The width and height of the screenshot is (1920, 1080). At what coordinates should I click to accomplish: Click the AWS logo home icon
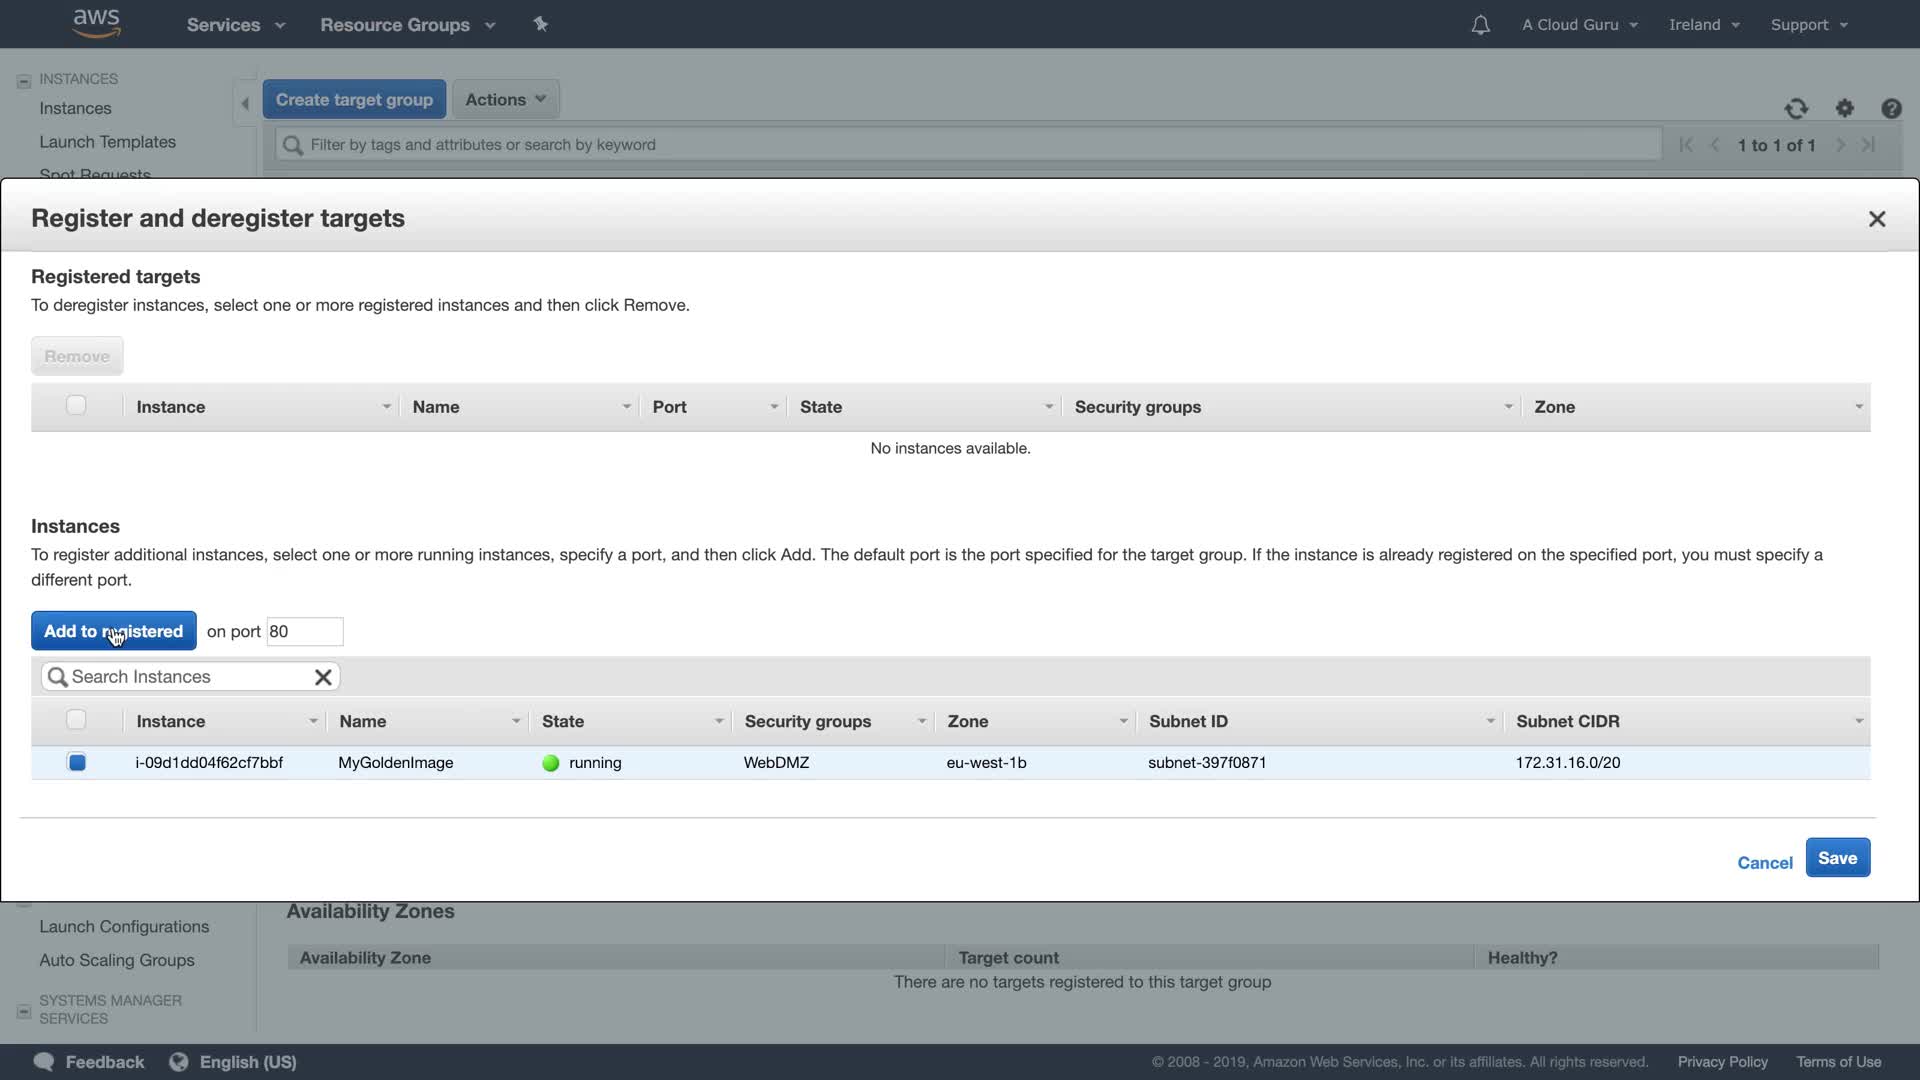pyautogui.click(x=96, y=23)
